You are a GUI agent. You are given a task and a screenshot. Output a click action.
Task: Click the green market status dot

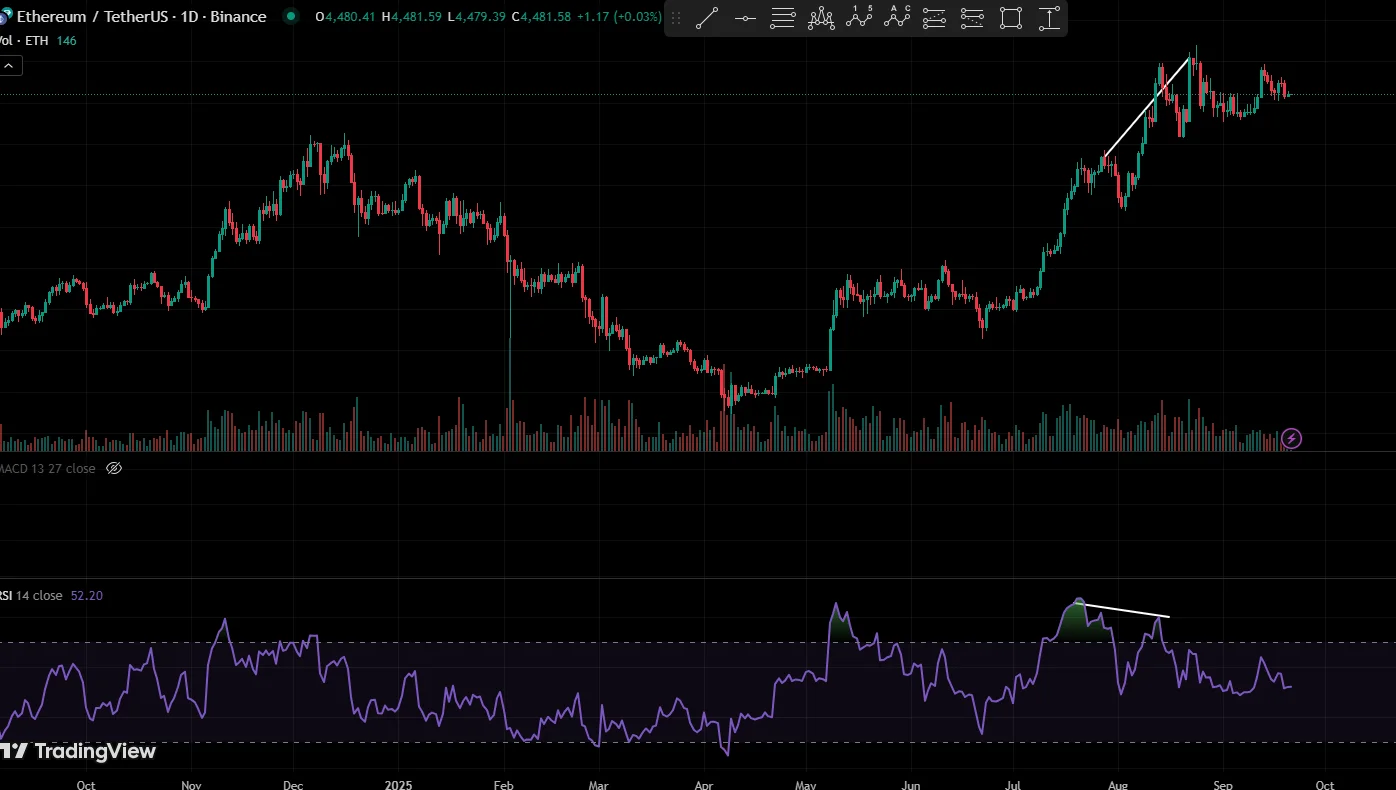[x=291, y=16]
